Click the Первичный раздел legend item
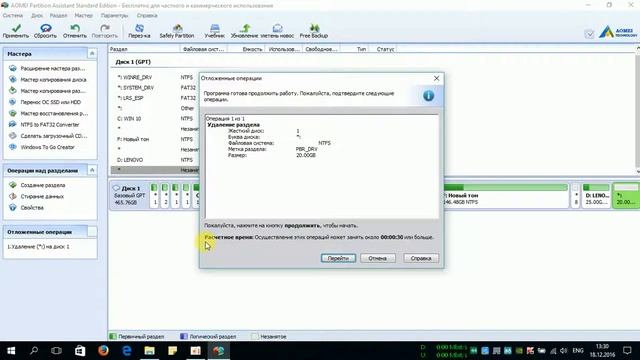Viewport: 640px width, 360px height. [x=137, y=336]
